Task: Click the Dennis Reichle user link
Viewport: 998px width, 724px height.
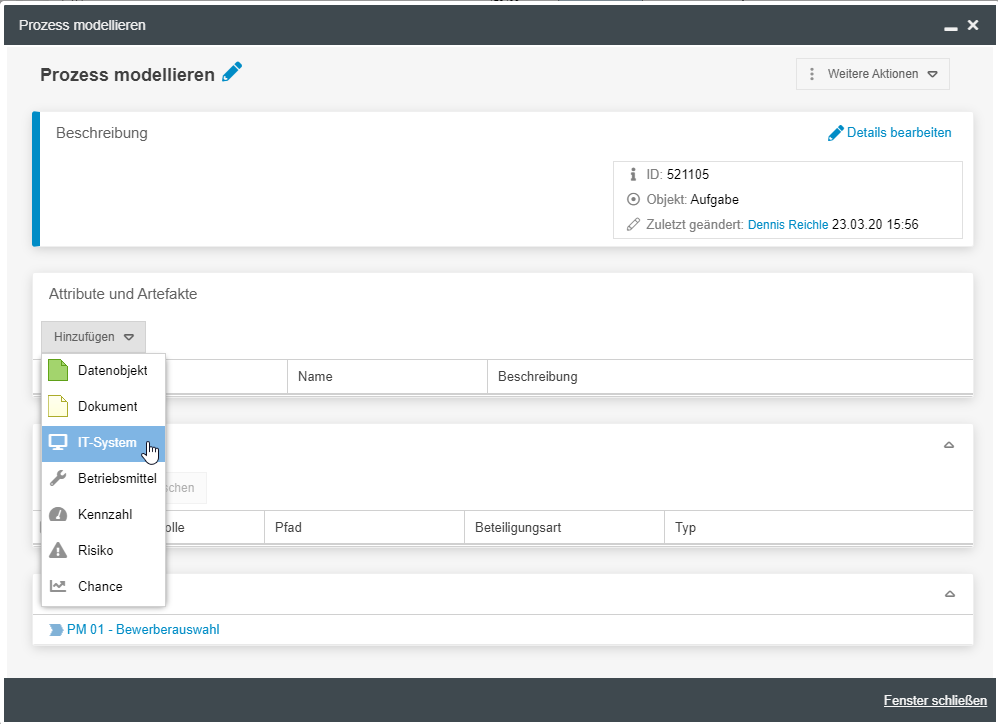Action: click(x=788, y=225)
